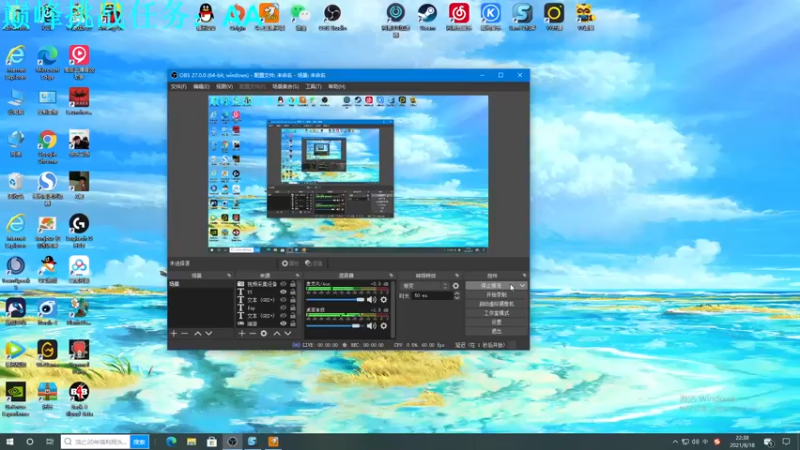Toggle visibility of fsp source
800x450 pixels.
click(283, 308)
